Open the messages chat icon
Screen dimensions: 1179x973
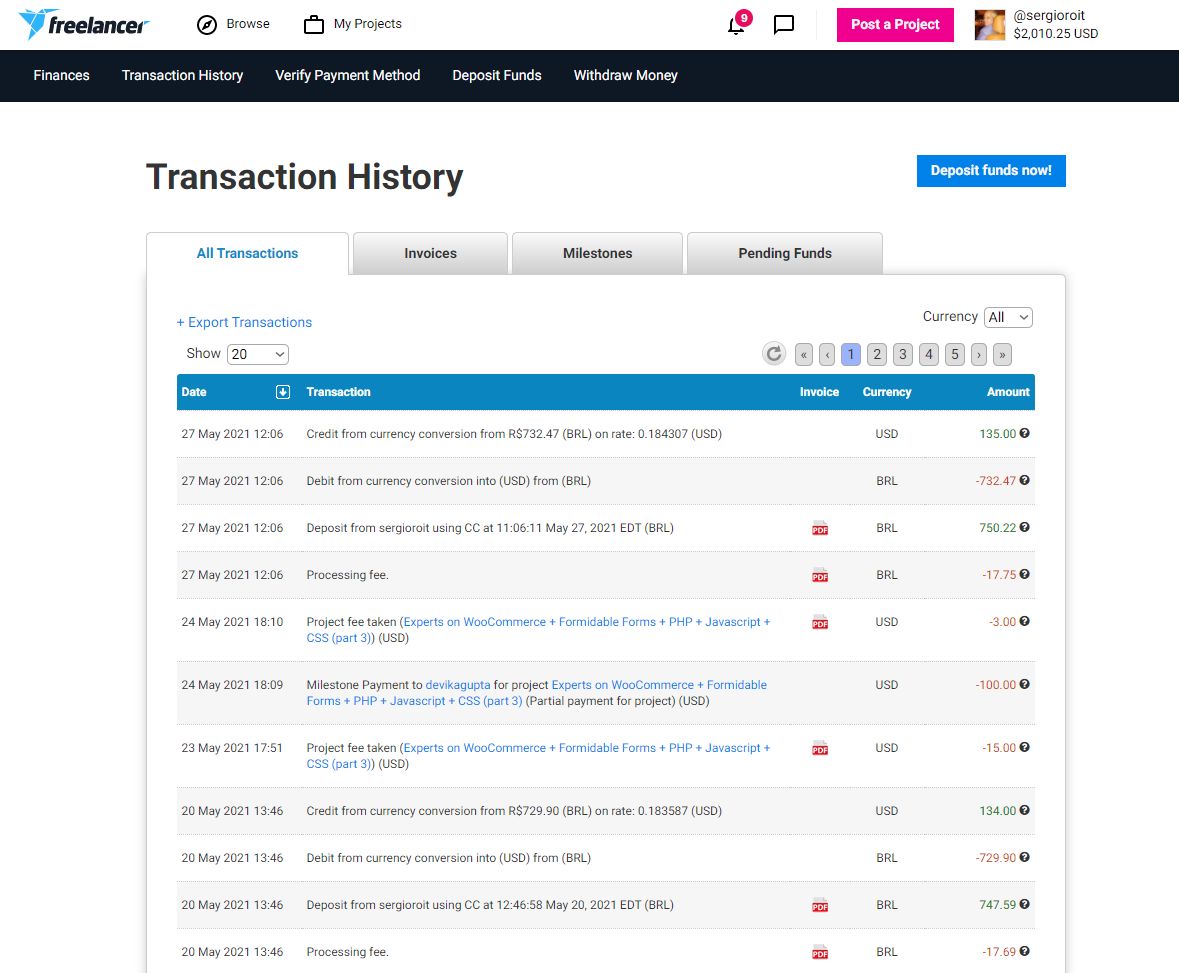(x=783, y=25)
